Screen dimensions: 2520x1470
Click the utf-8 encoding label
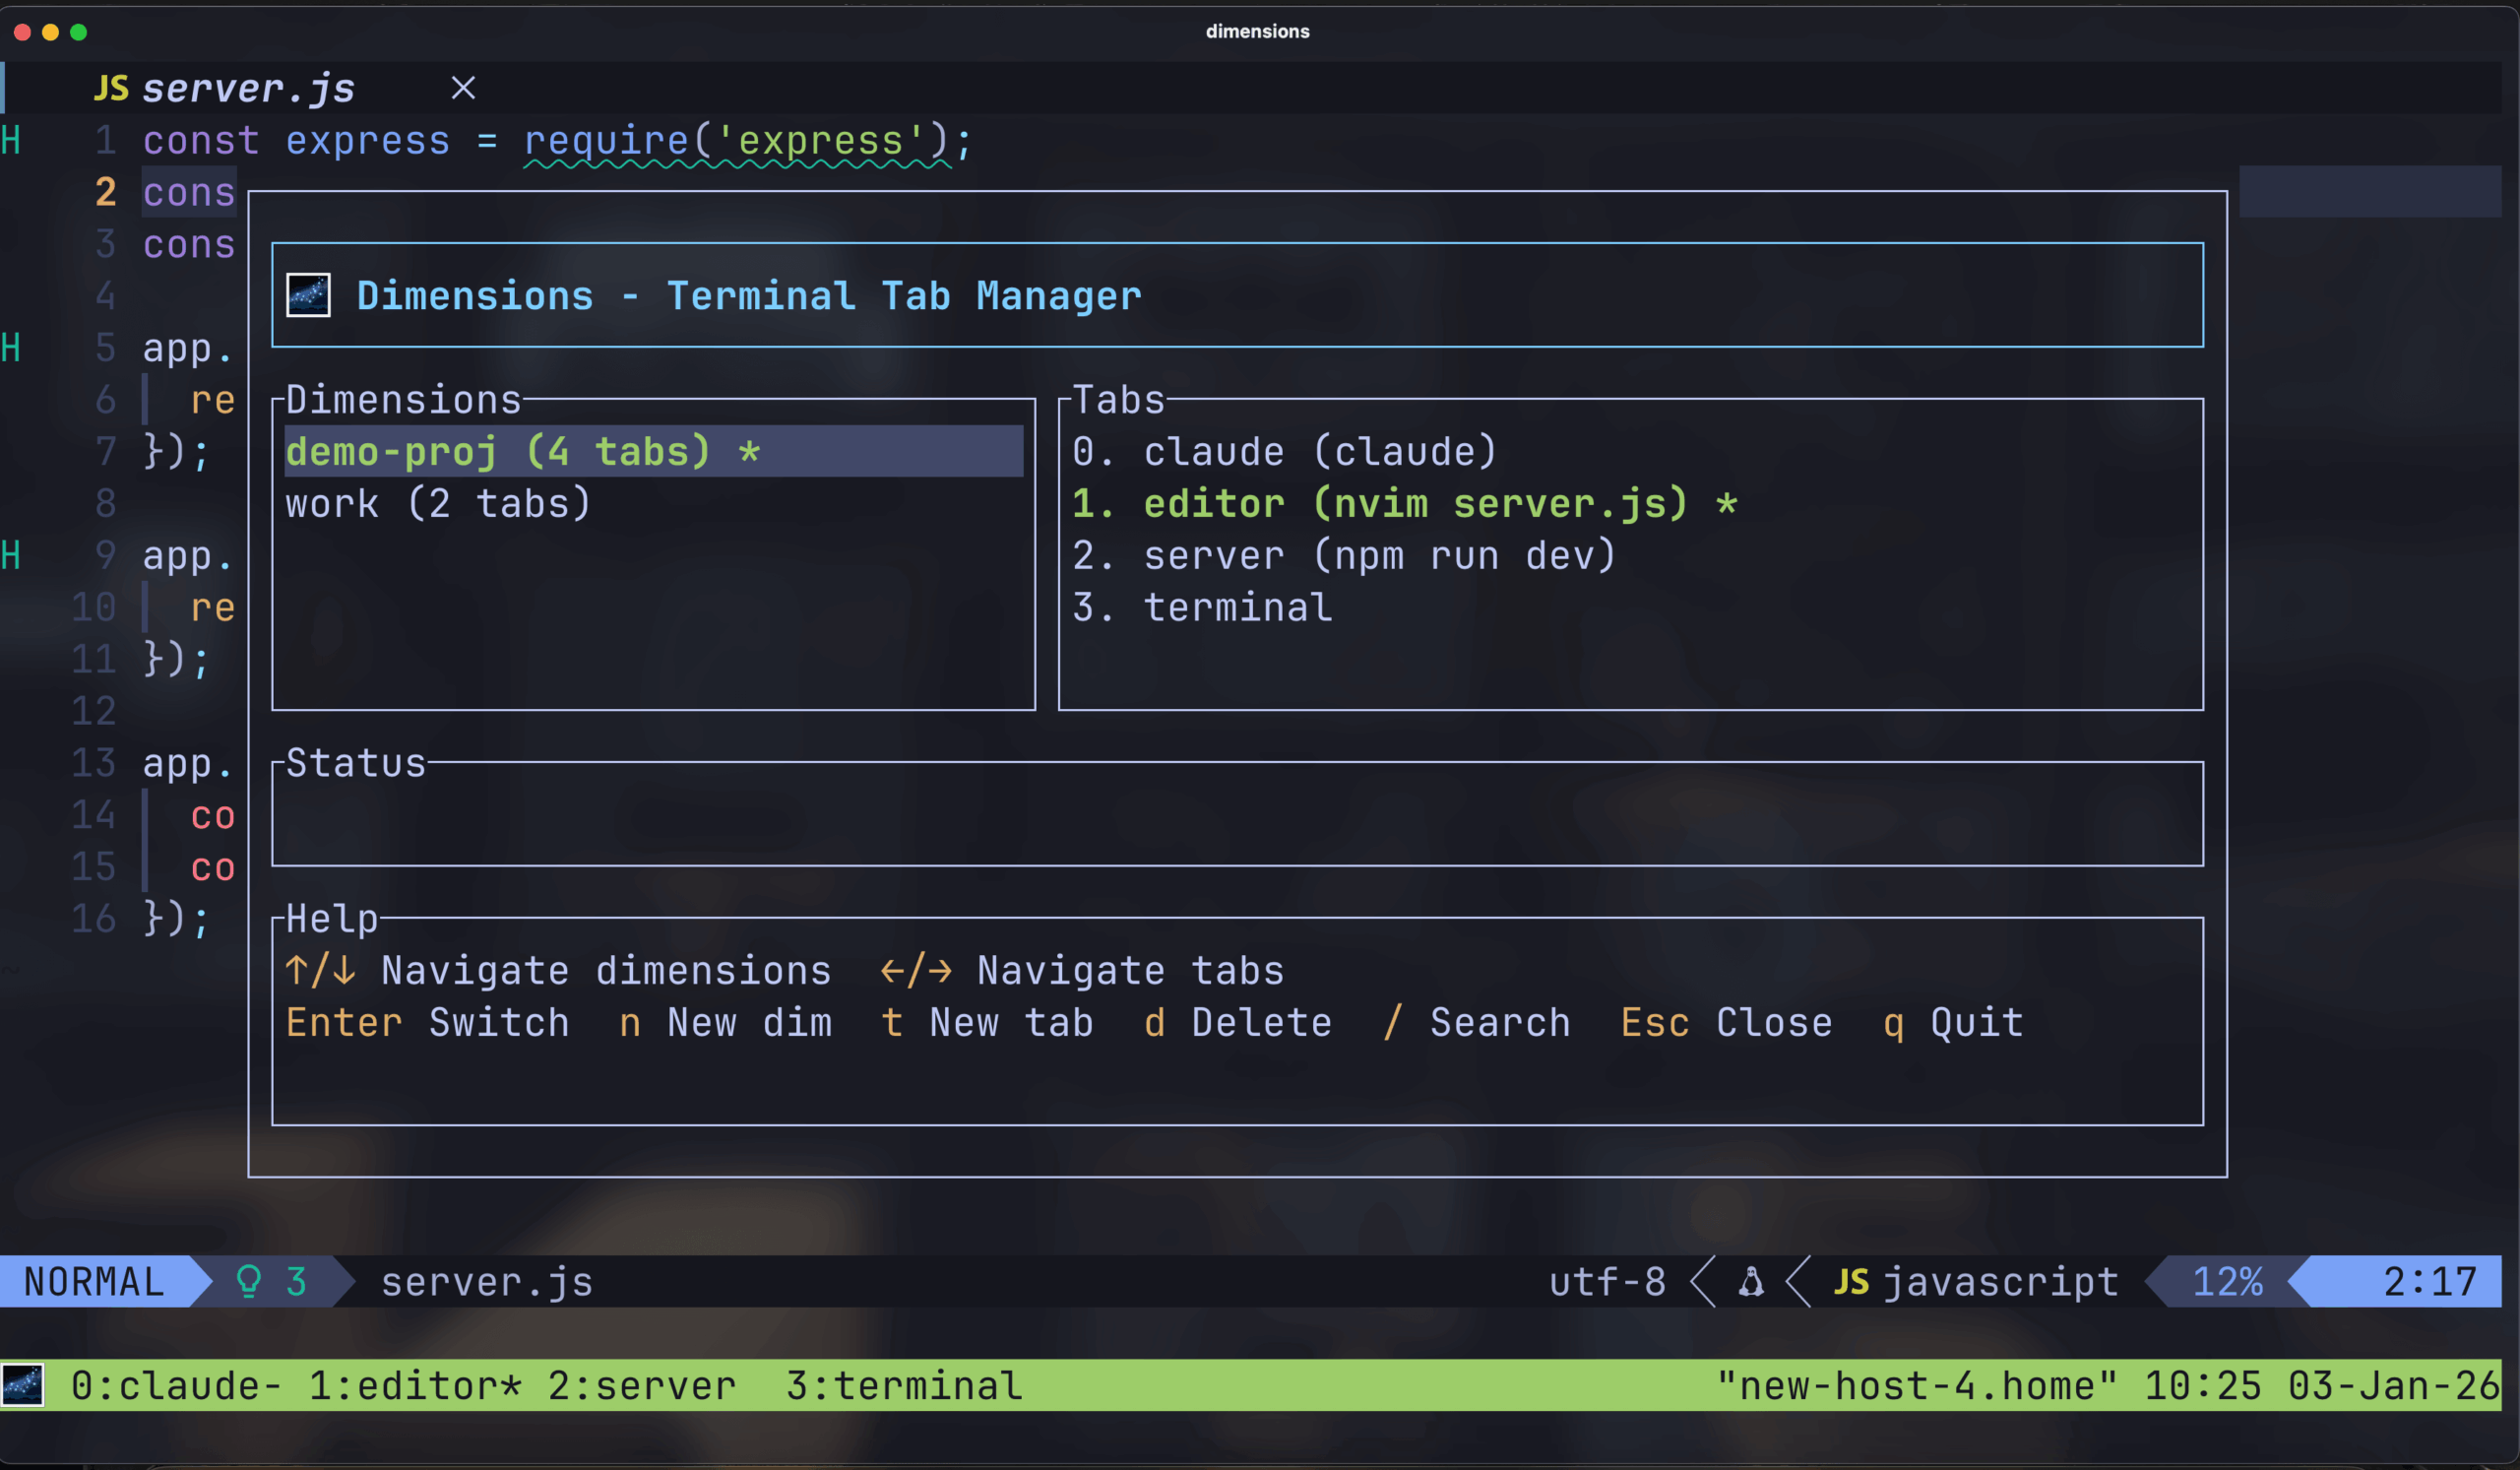tap(1607, 1281)
